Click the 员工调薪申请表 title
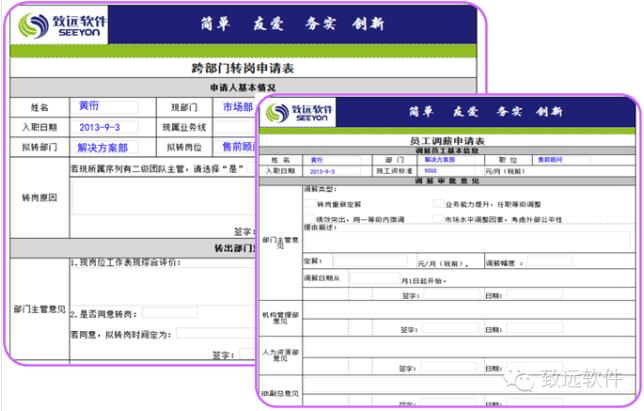Screen dimensions: 644x411 447,141
